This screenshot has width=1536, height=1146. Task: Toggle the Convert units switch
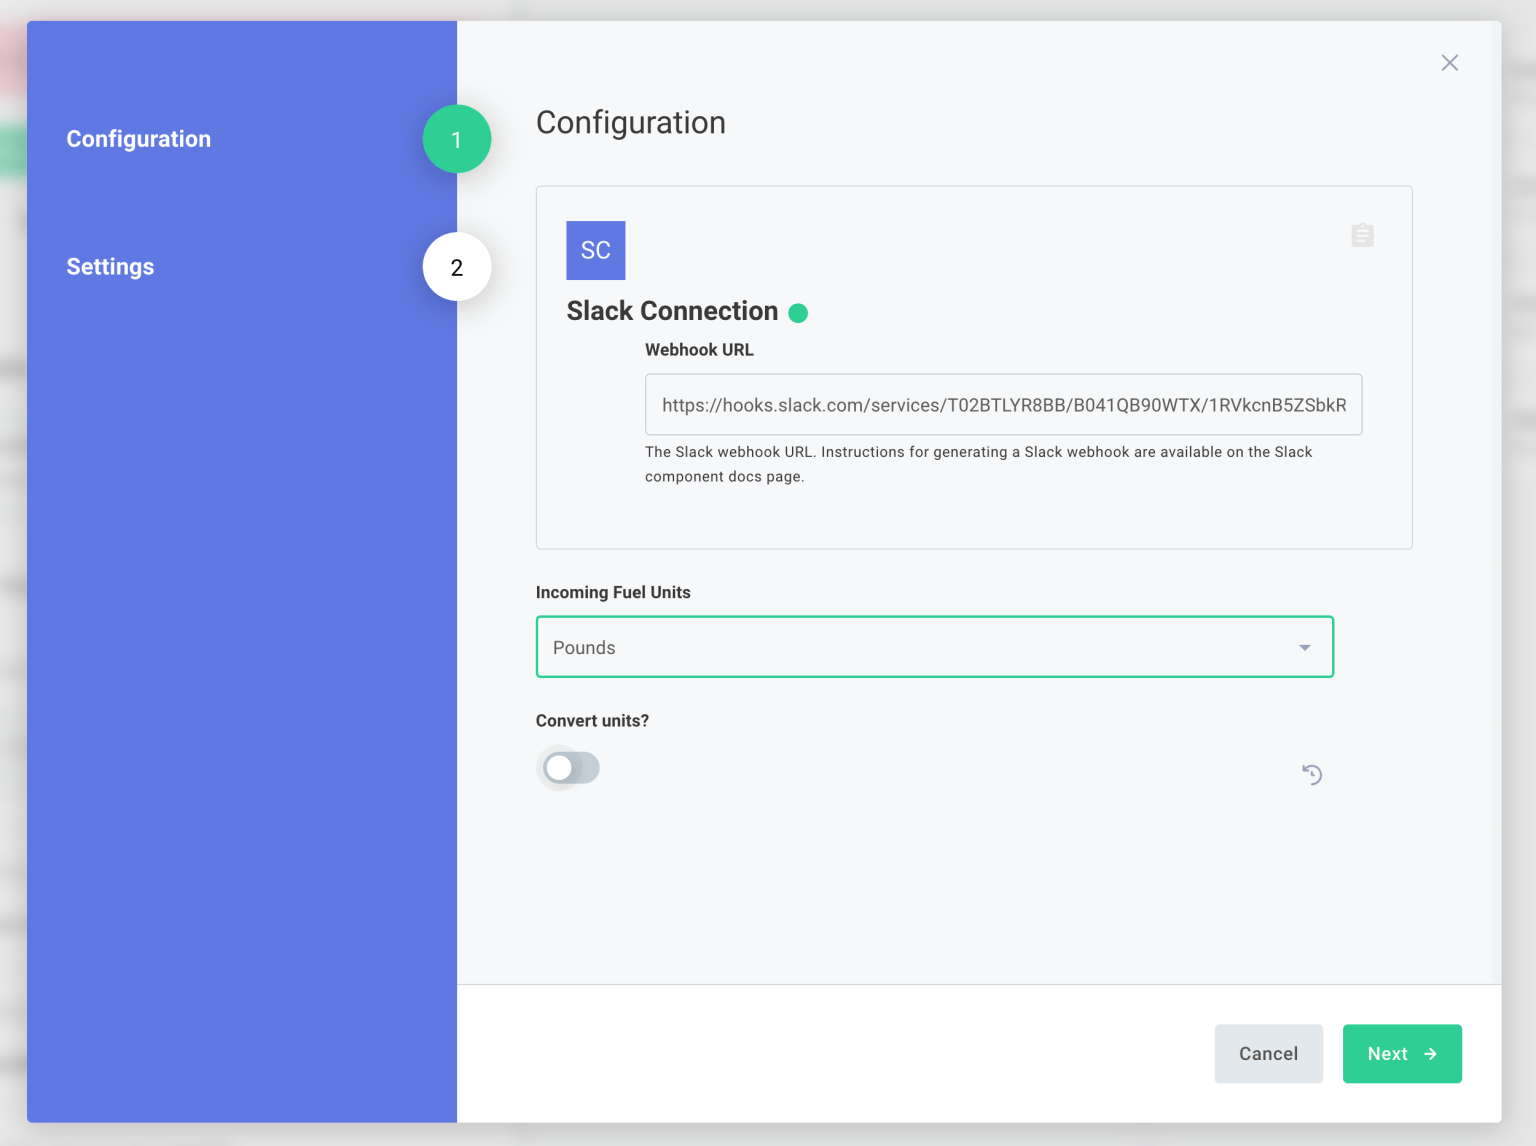click(570, 768)
